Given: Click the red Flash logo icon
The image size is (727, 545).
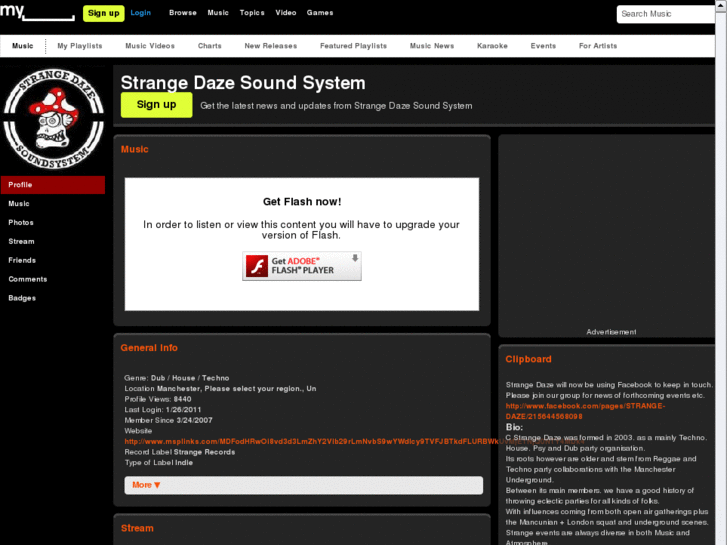Looking at the screenshot, I should pos(257,266).
